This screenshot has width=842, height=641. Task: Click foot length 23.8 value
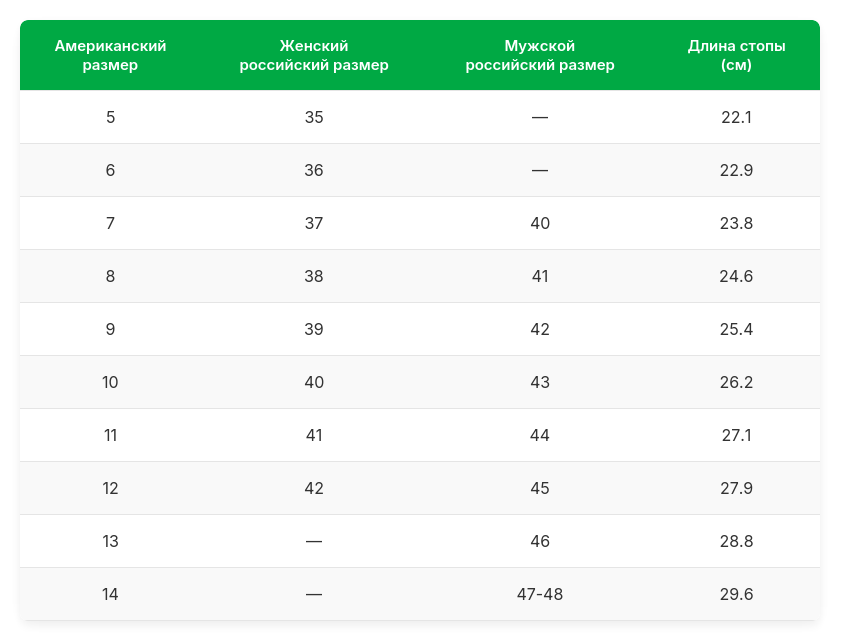coord(736,223)
